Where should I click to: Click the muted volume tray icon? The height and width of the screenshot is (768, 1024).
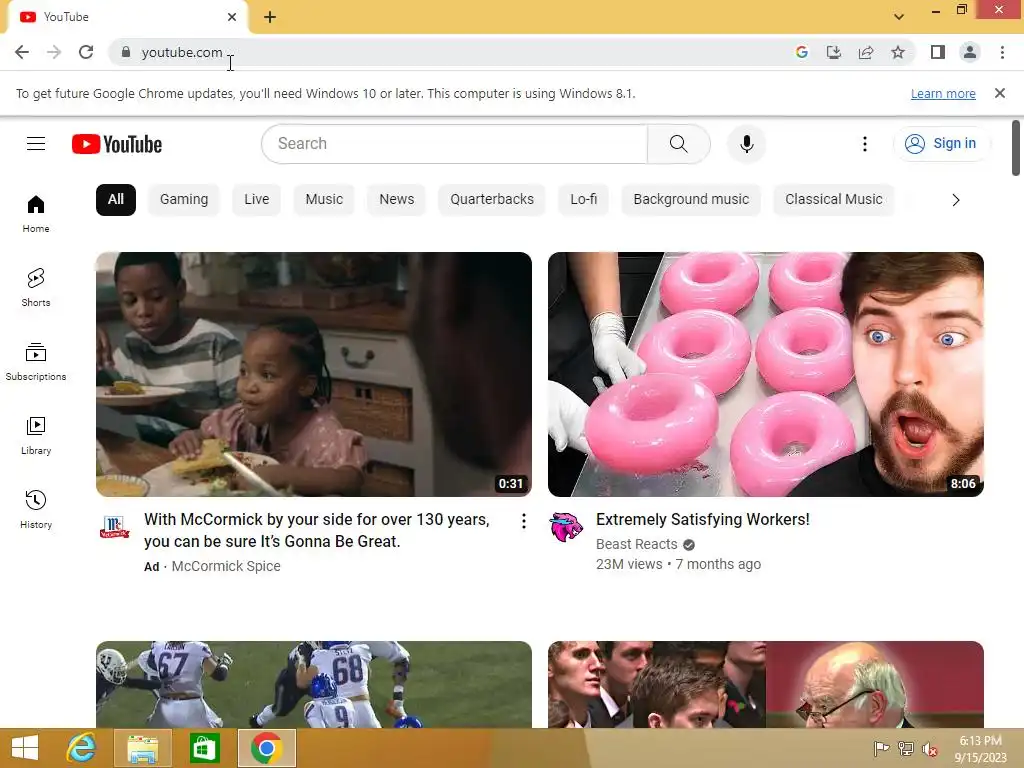tap(930, 749)
